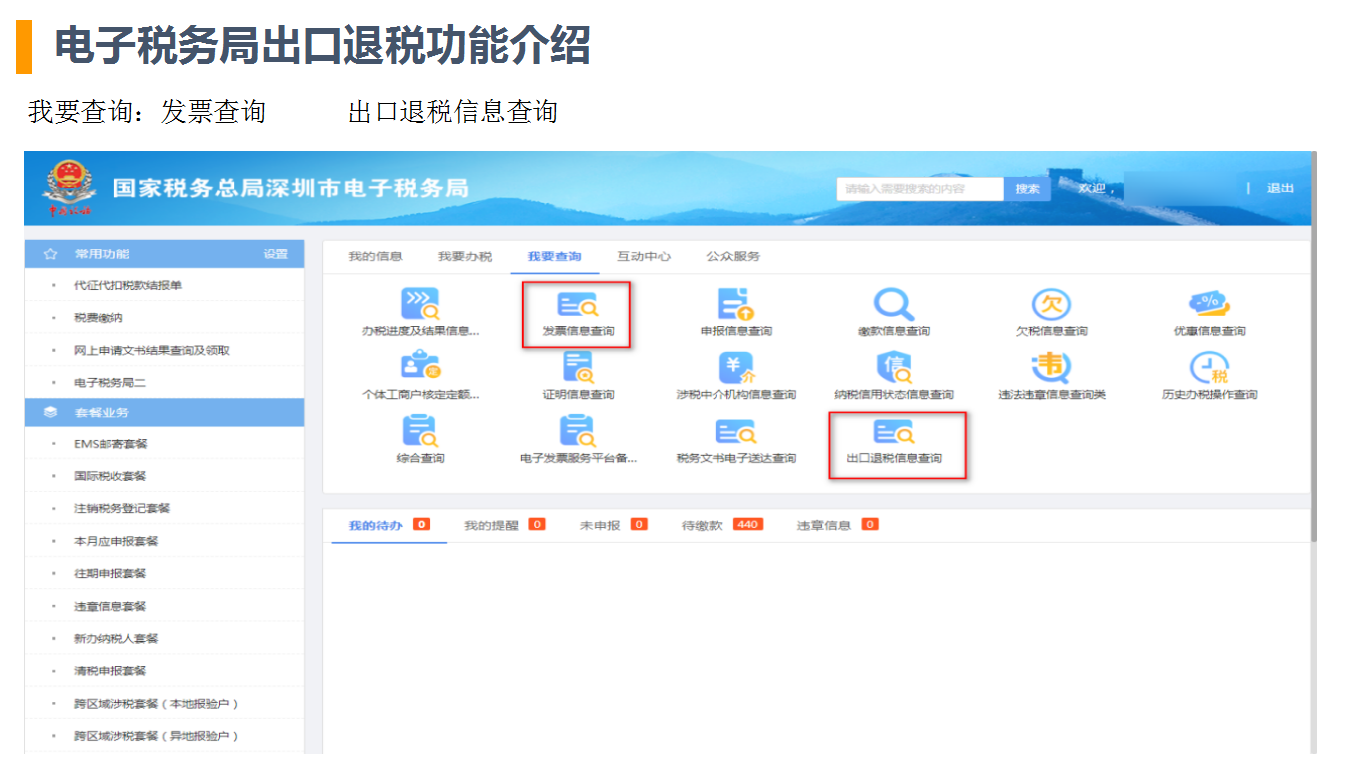The height and width of the screenshot is (761, 1350).
Task: Click 设置 in 常用功能 header
Action: [276, 254]
